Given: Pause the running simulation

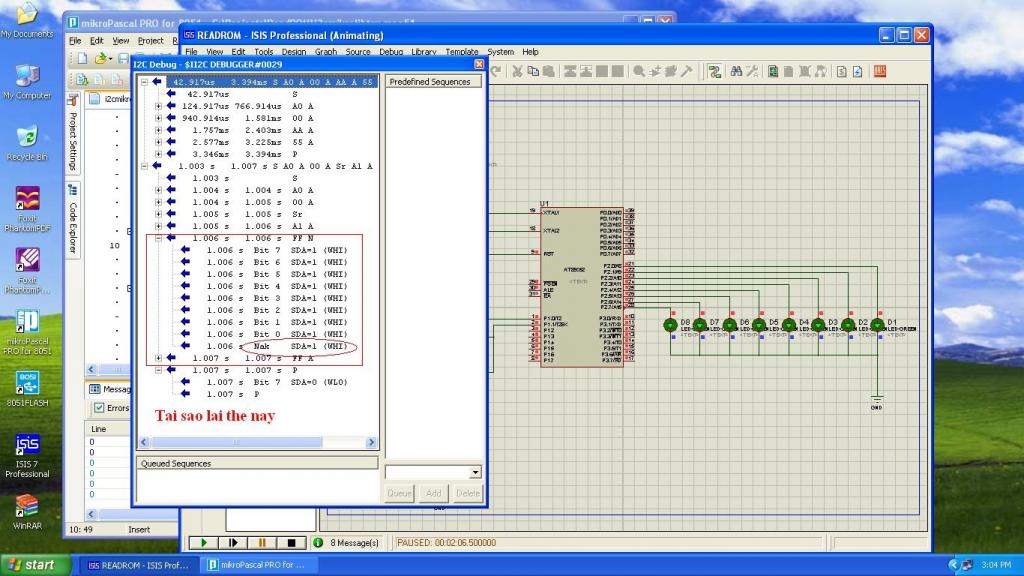Looking at the screenshot, I should 262,543.
